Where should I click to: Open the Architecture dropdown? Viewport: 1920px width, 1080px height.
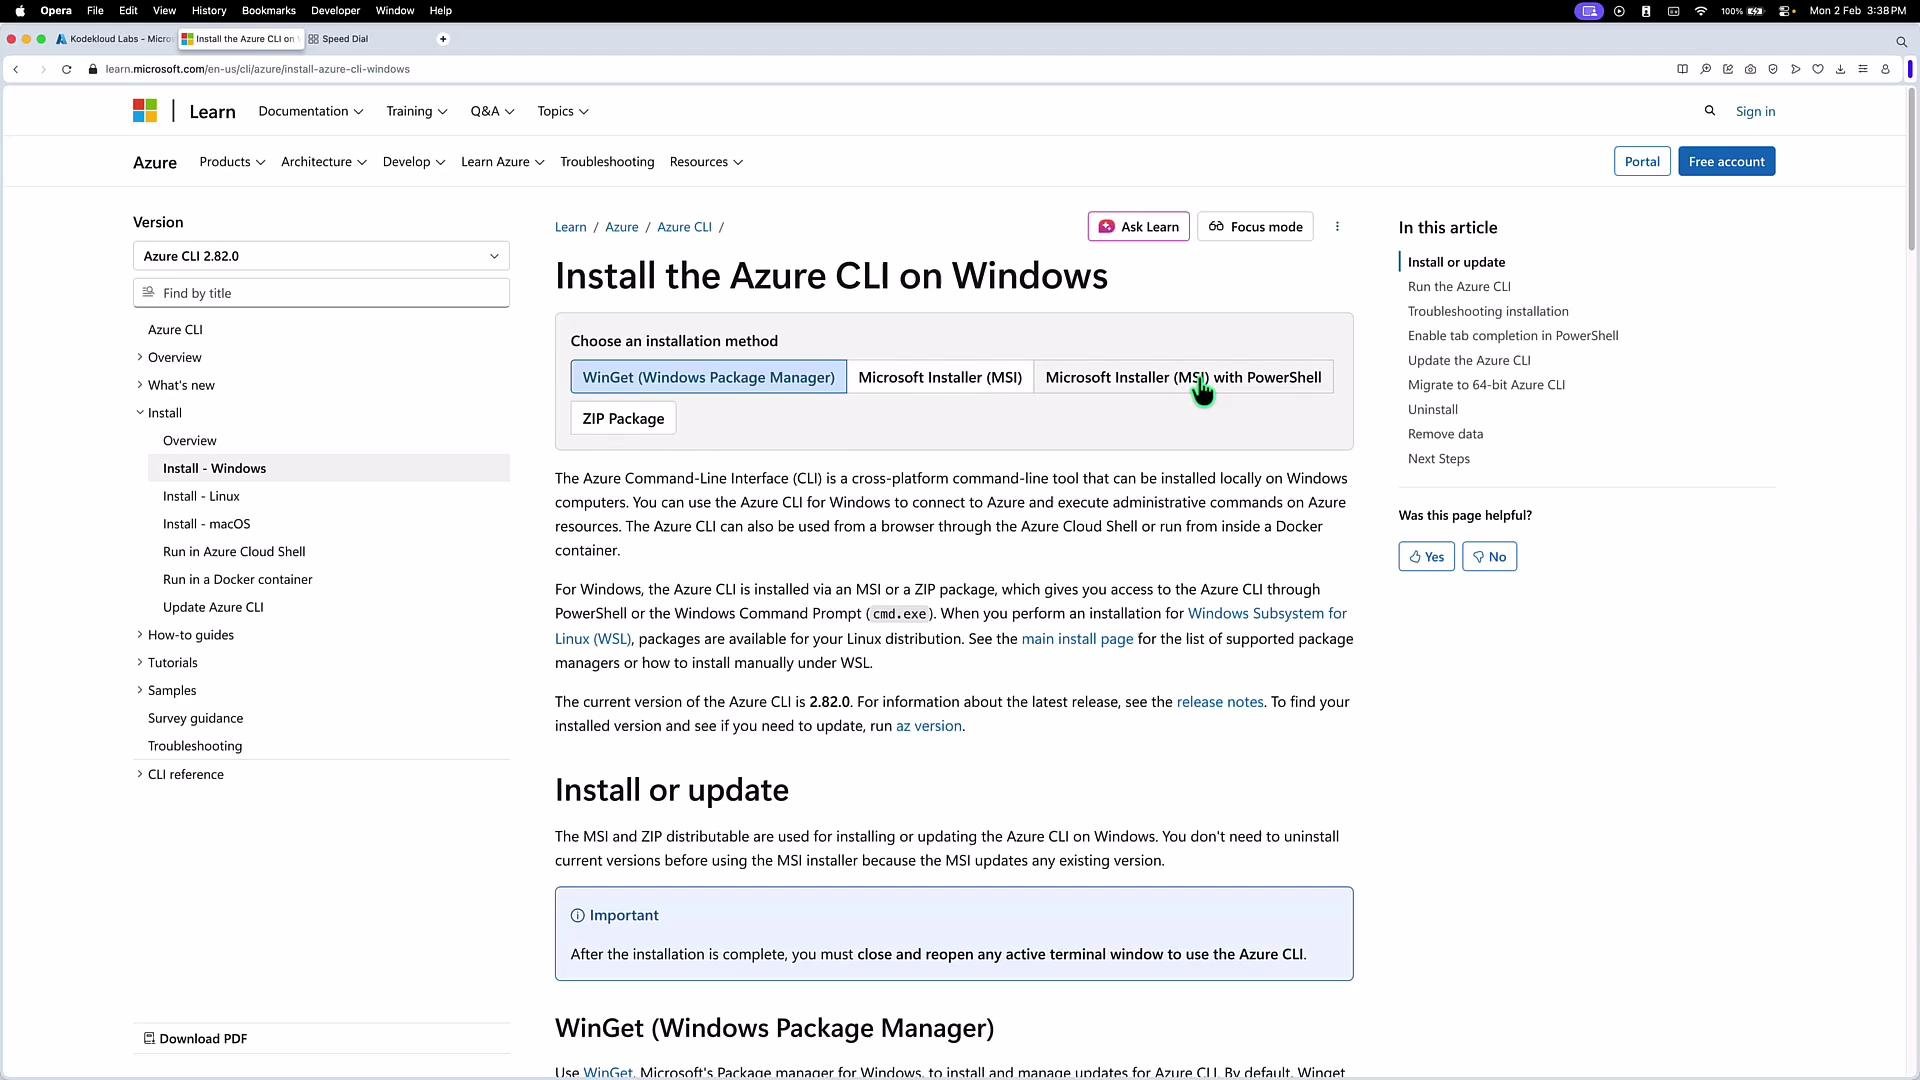[323, 162]
